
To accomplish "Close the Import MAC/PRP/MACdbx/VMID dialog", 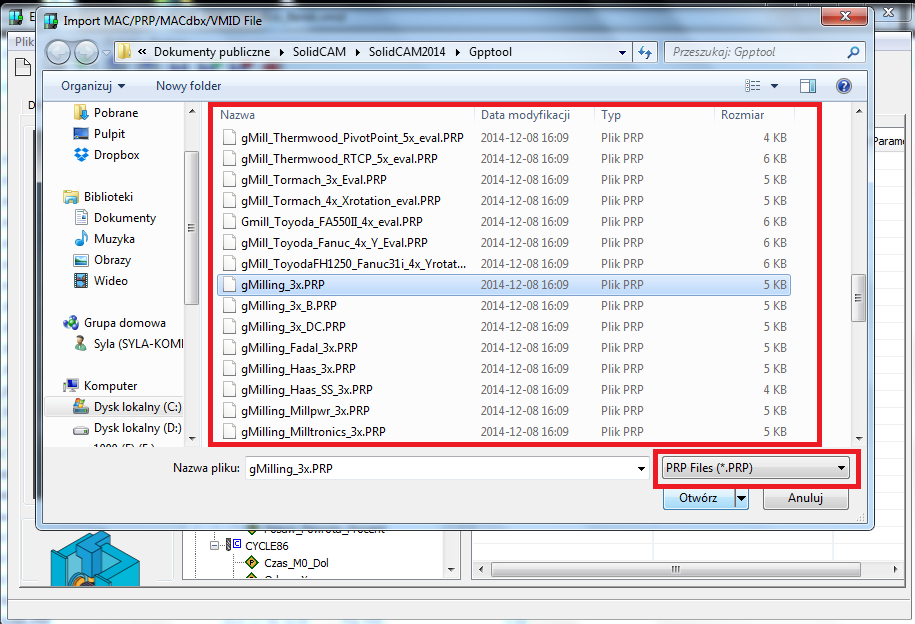I will pos(844,16).
